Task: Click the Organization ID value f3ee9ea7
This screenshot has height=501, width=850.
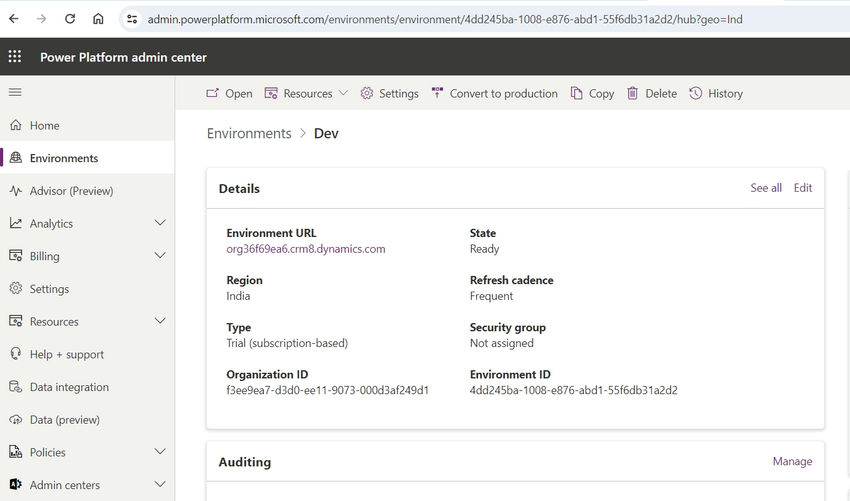Action: 327,390
